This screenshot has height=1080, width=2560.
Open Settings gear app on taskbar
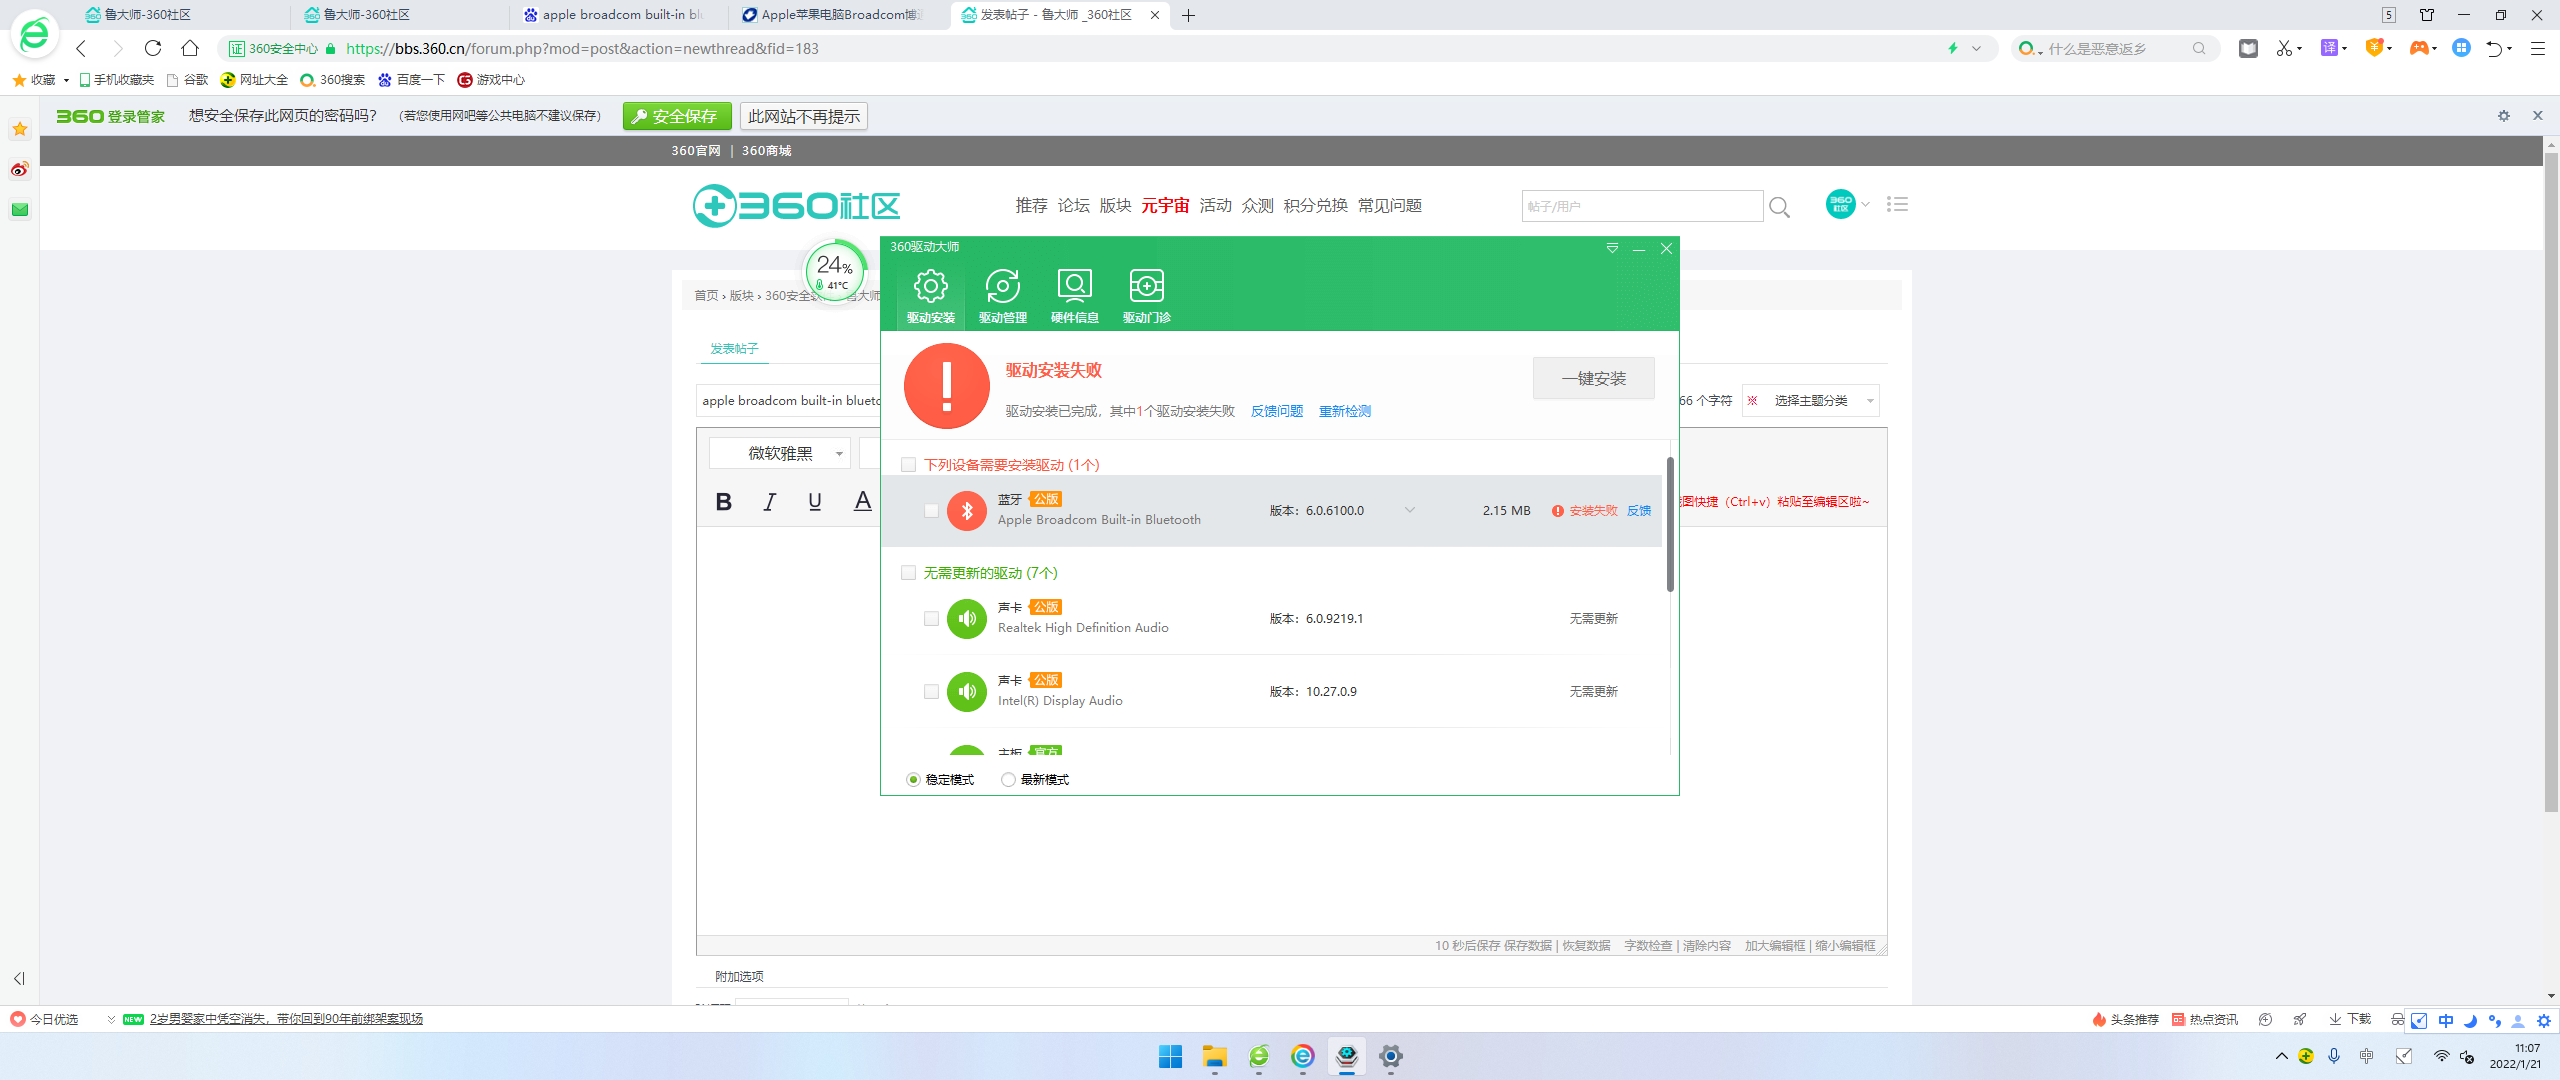coord(1390,1056)
